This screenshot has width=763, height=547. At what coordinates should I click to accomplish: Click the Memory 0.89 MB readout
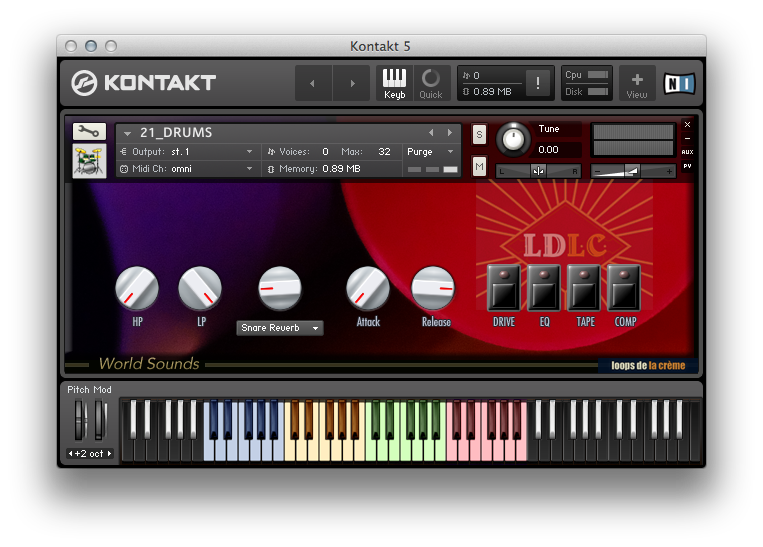coord(314,169)
